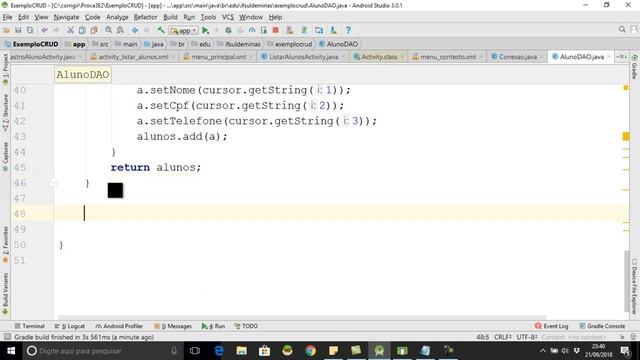Viewport: 640px width, 360px height.
Task: Click the editor horizontal scrollbar
Action: [x=301, y=317]
